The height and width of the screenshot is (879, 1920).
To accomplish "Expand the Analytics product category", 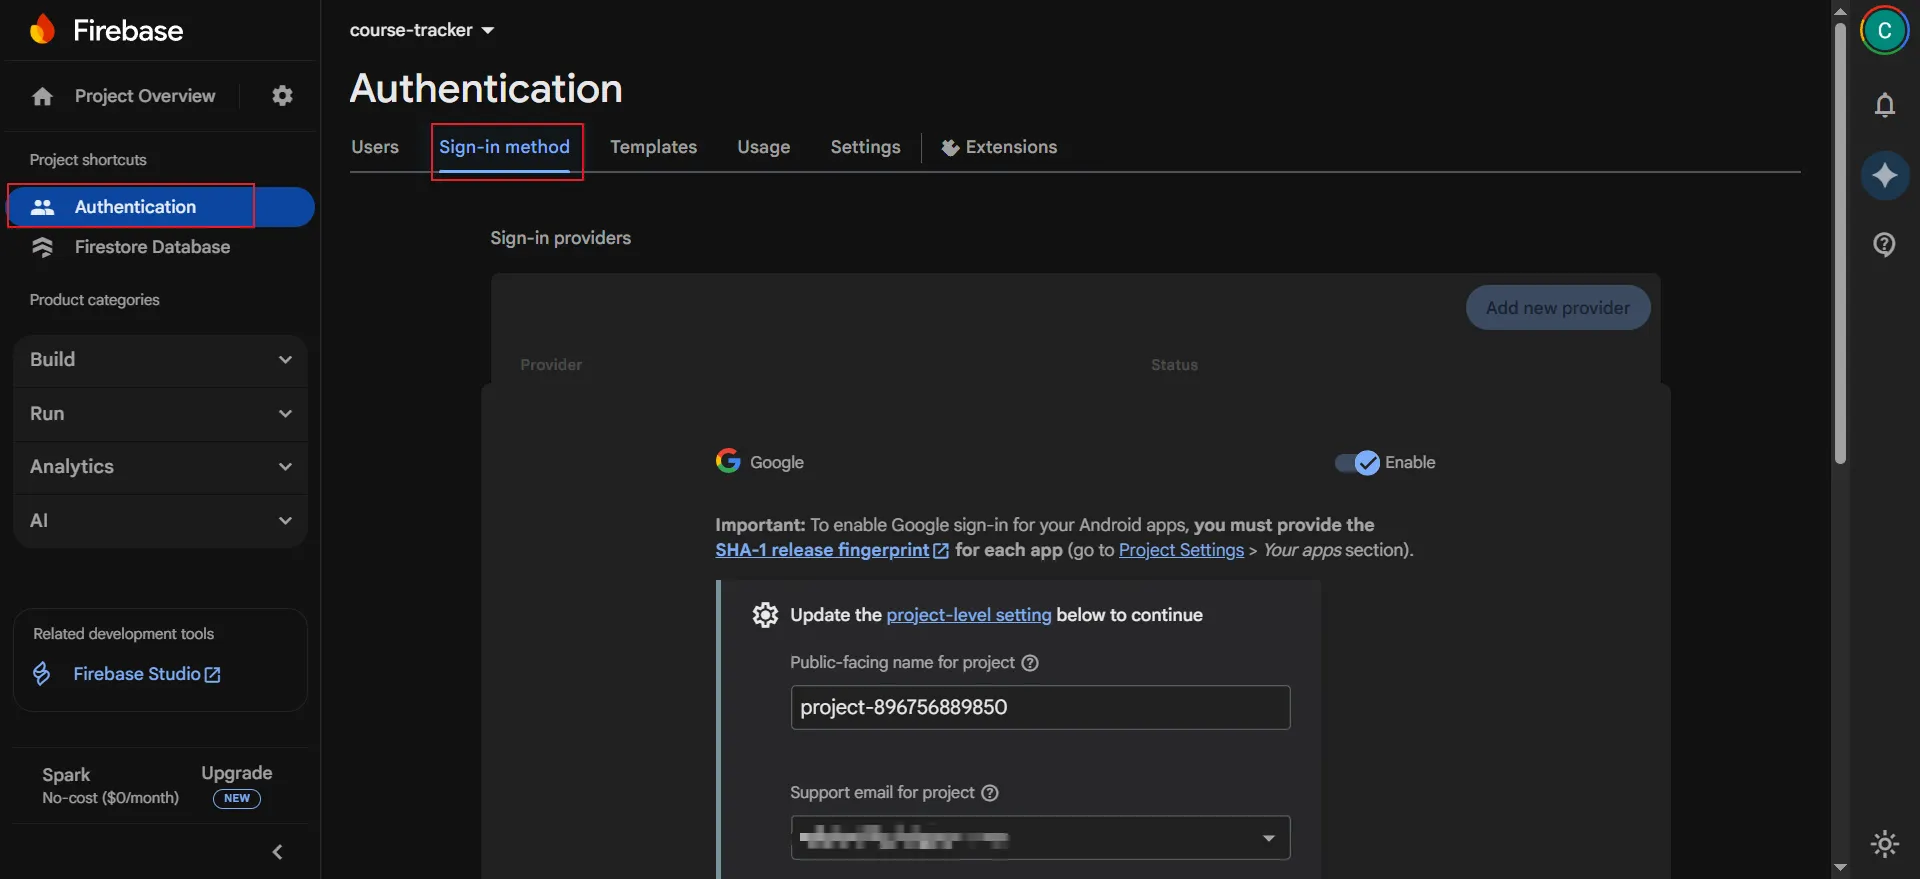I will point(160,467).
